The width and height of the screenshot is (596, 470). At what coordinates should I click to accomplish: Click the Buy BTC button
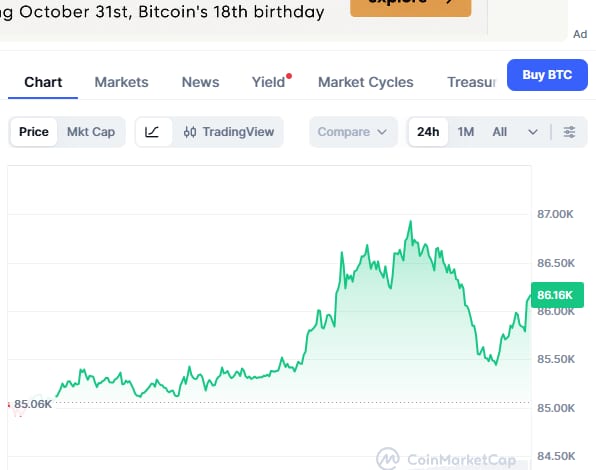click(x=547, y=75)
